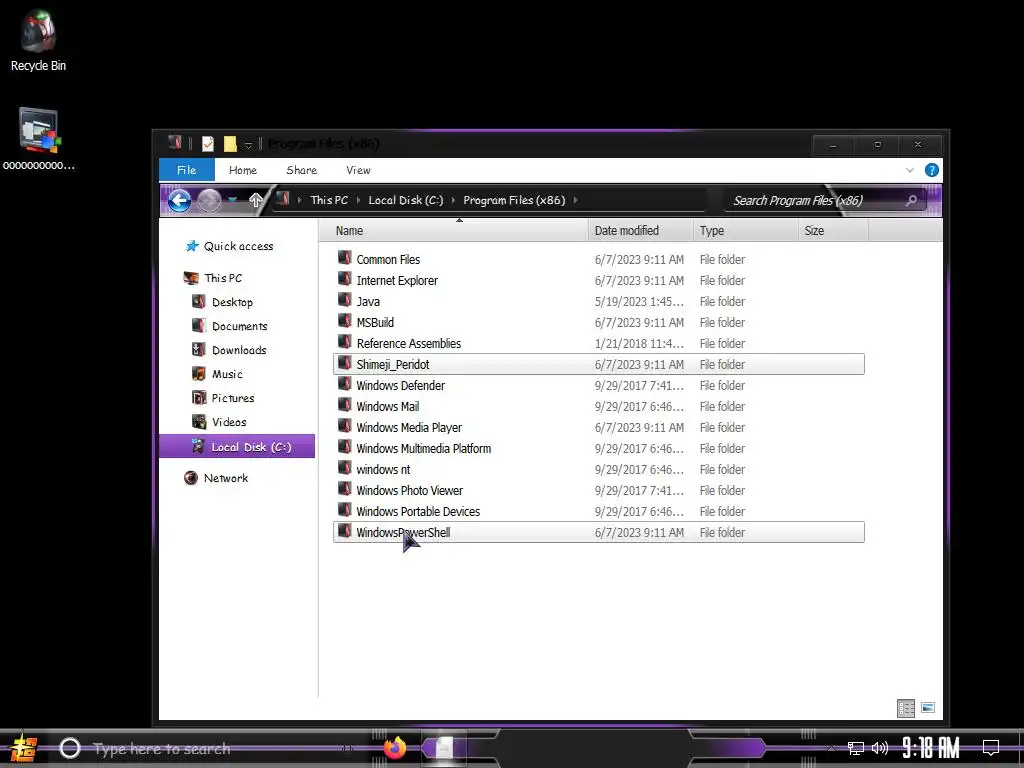Select the windows nt folder icon
Screen dimensions: 1024x768
[345, 468]
